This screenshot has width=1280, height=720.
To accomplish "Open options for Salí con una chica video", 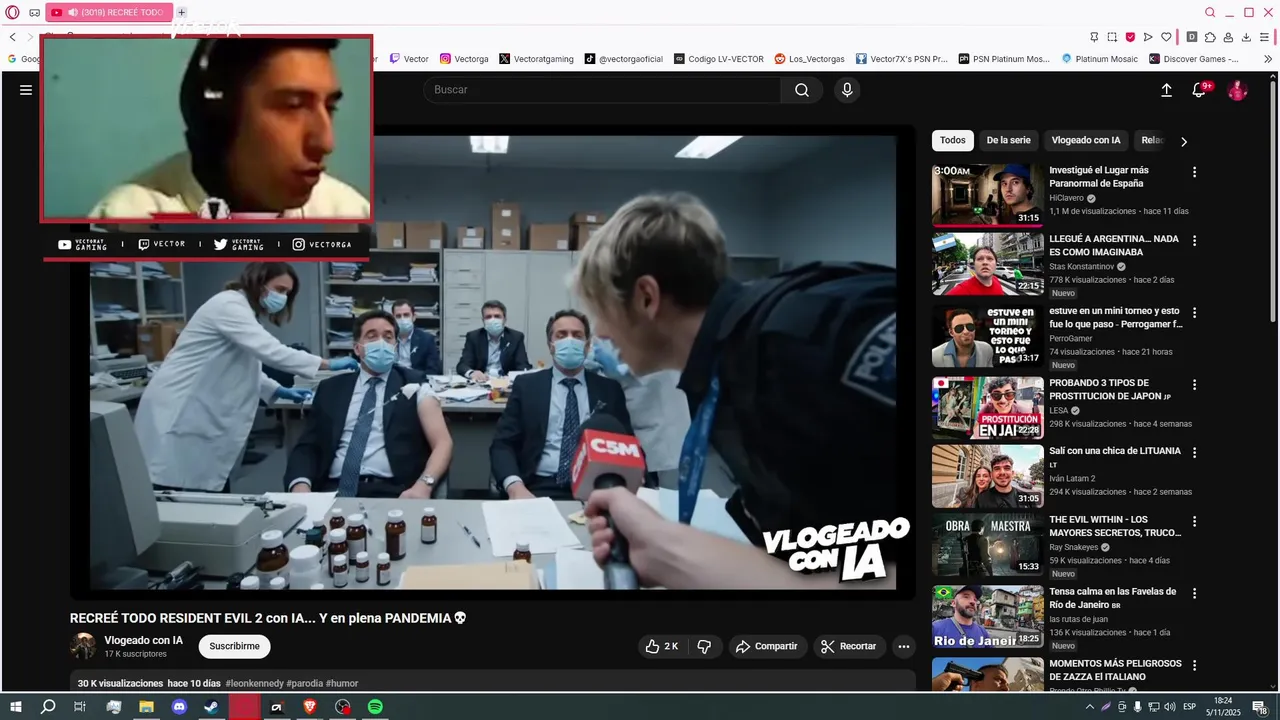I will tap(1194, 453).
